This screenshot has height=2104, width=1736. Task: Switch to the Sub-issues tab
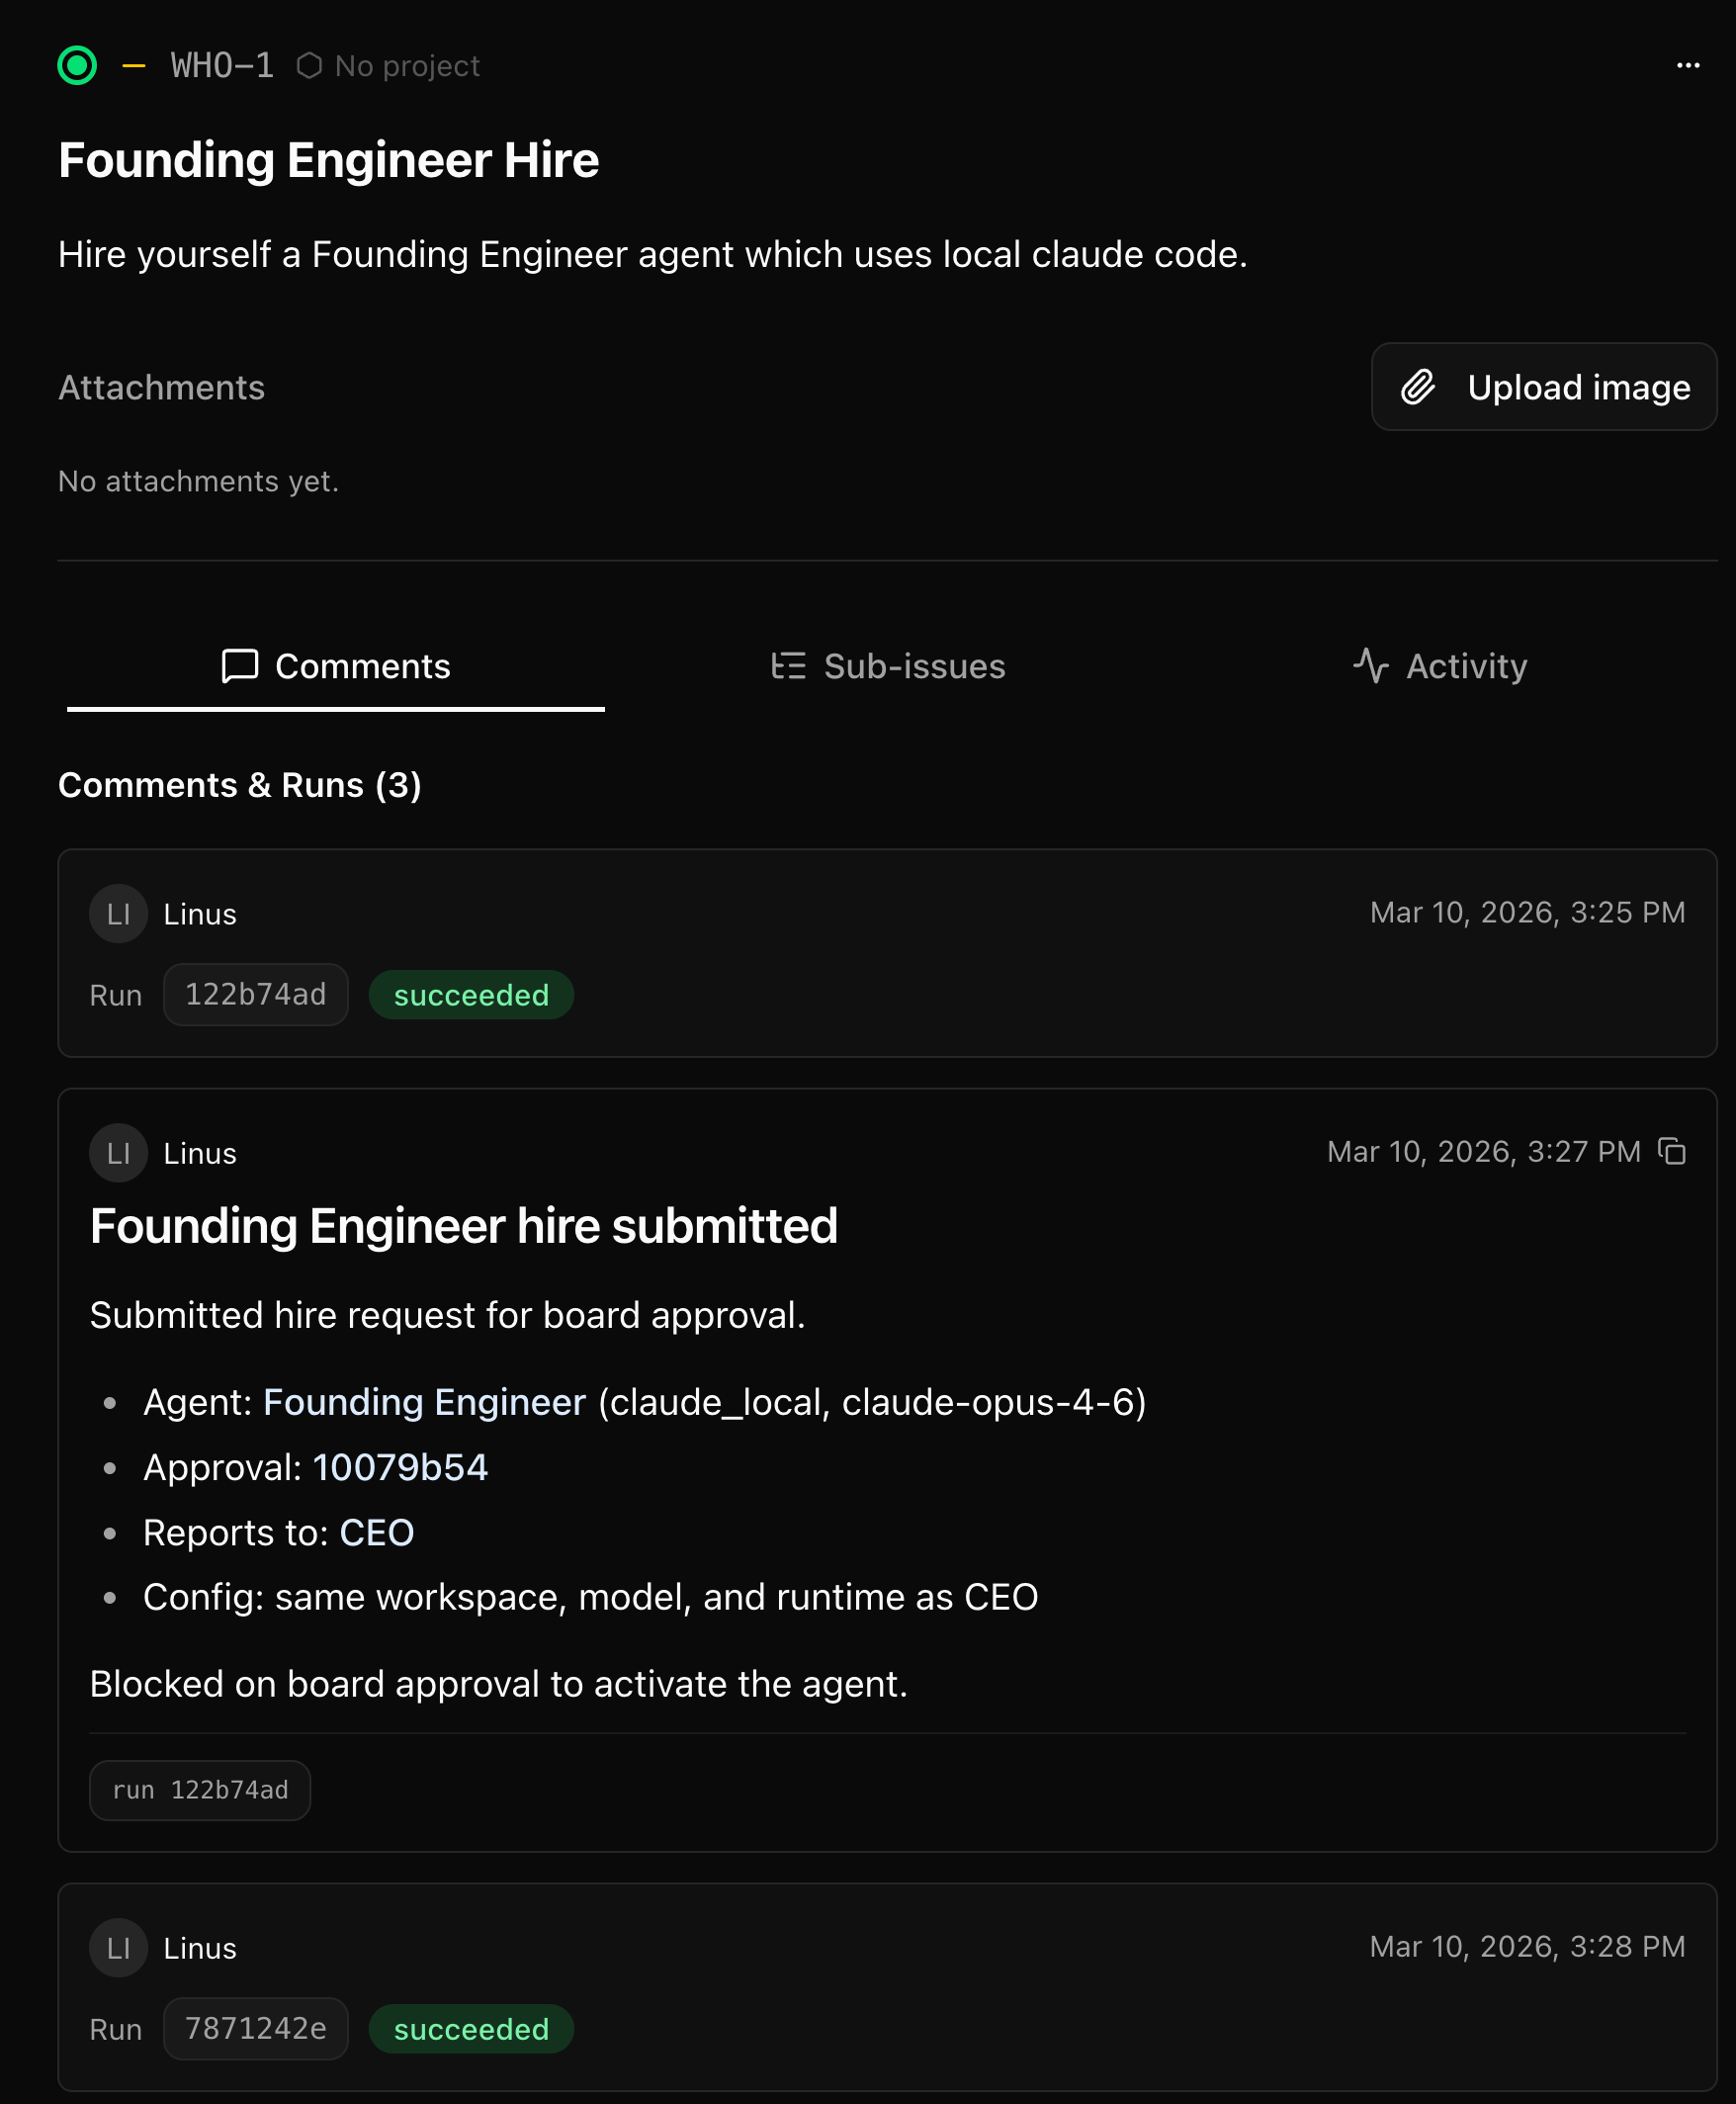[x=888, y=666]
